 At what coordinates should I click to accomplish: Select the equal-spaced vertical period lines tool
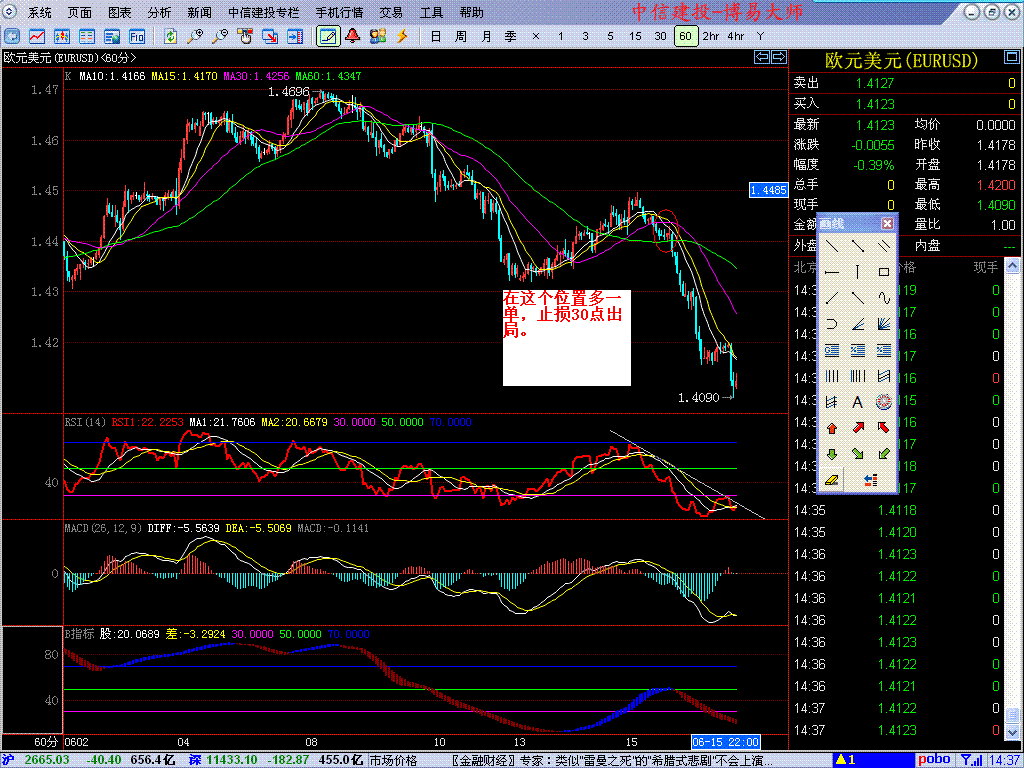(x=832, y=376)
